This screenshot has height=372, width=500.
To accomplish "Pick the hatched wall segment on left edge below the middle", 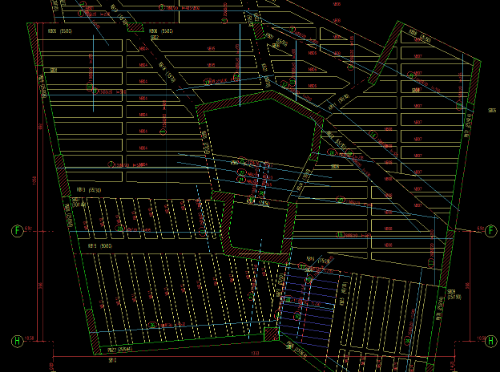I will 62,175.
